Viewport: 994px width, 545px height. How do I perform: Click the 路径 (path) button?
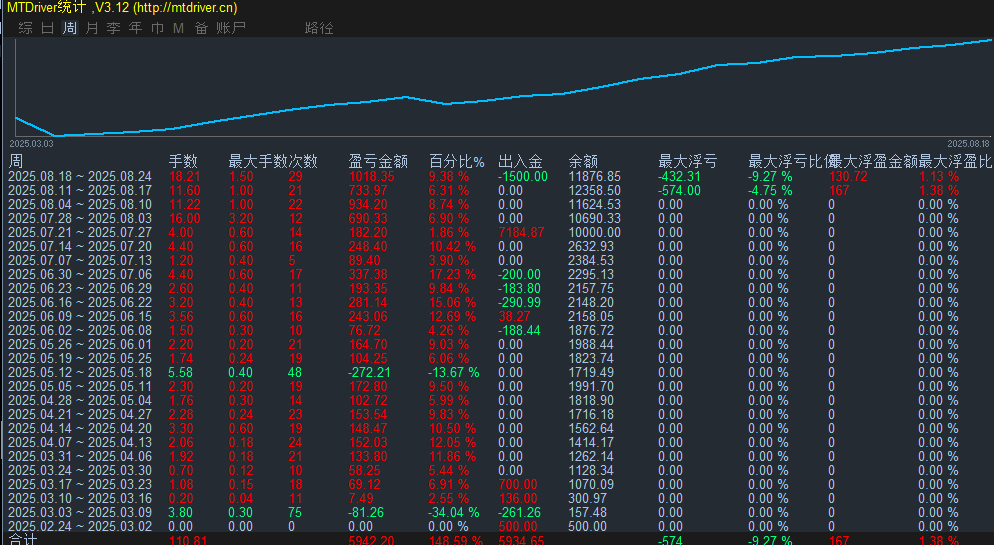pos(319,28)
